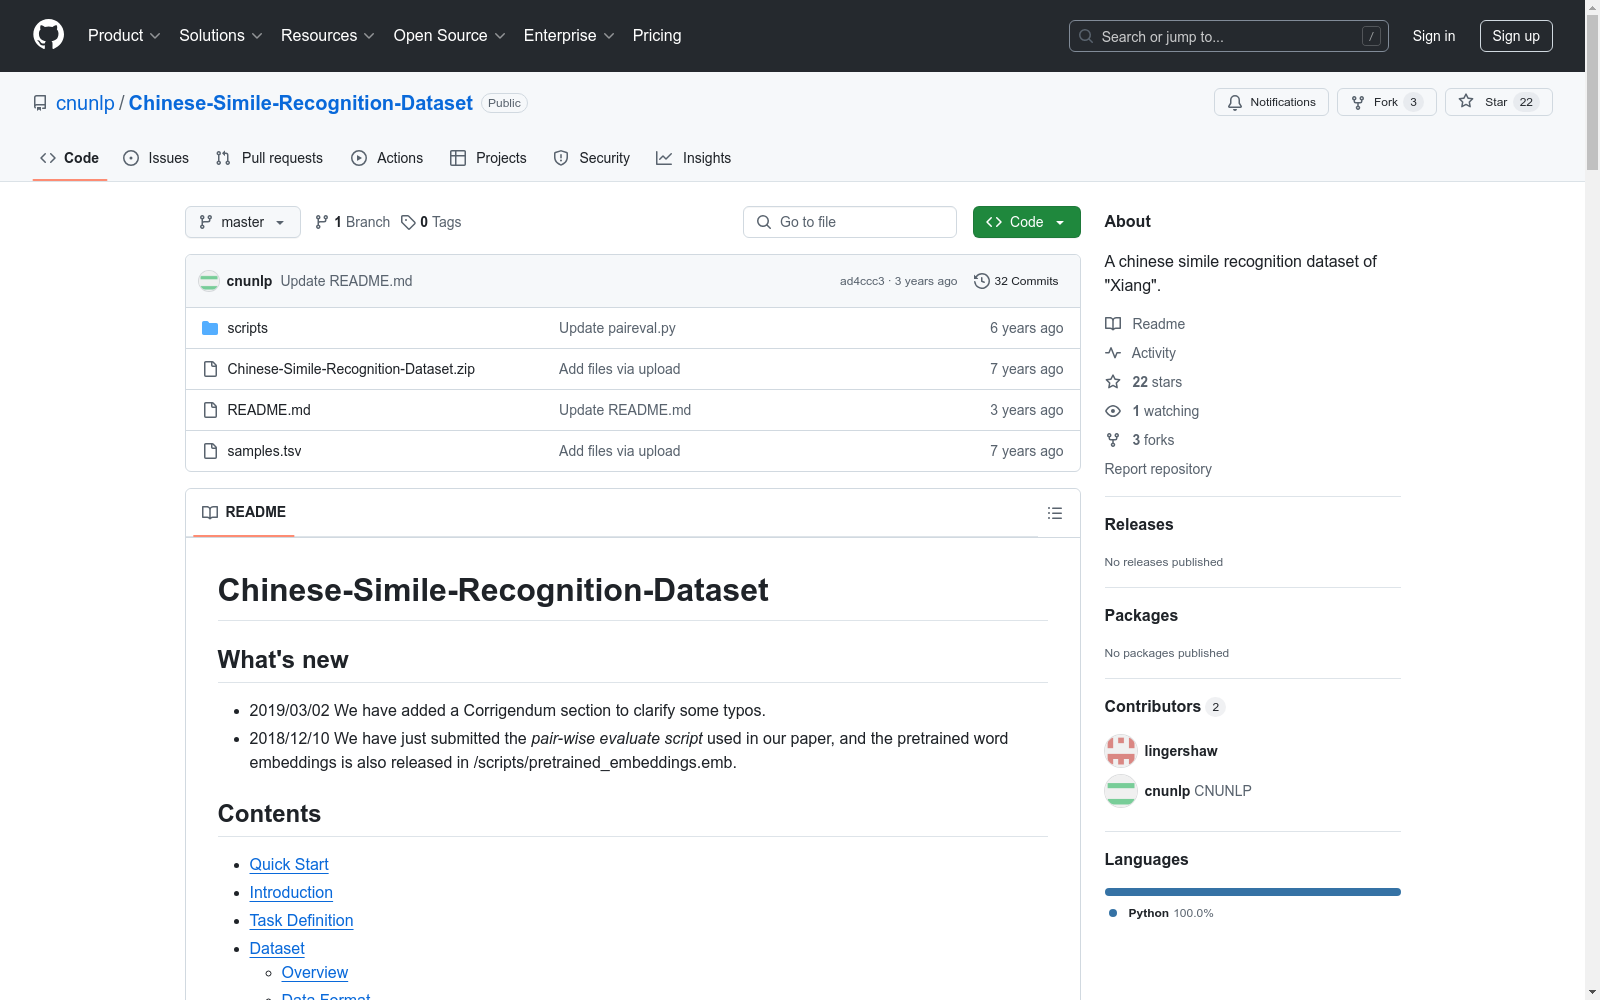The height and width of the screenshot is (1000, 1600).
Task: Click Sign in
Action: tap(1434, 36)
